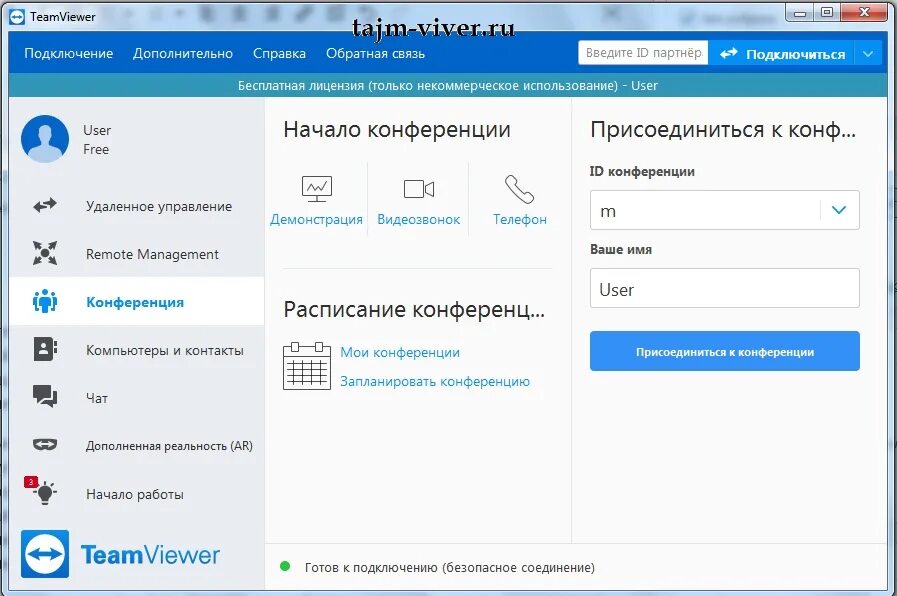This screenshot has width=897, height=596.
Task: Open Компьютеры и контакты section
Action: click(137, 349)
